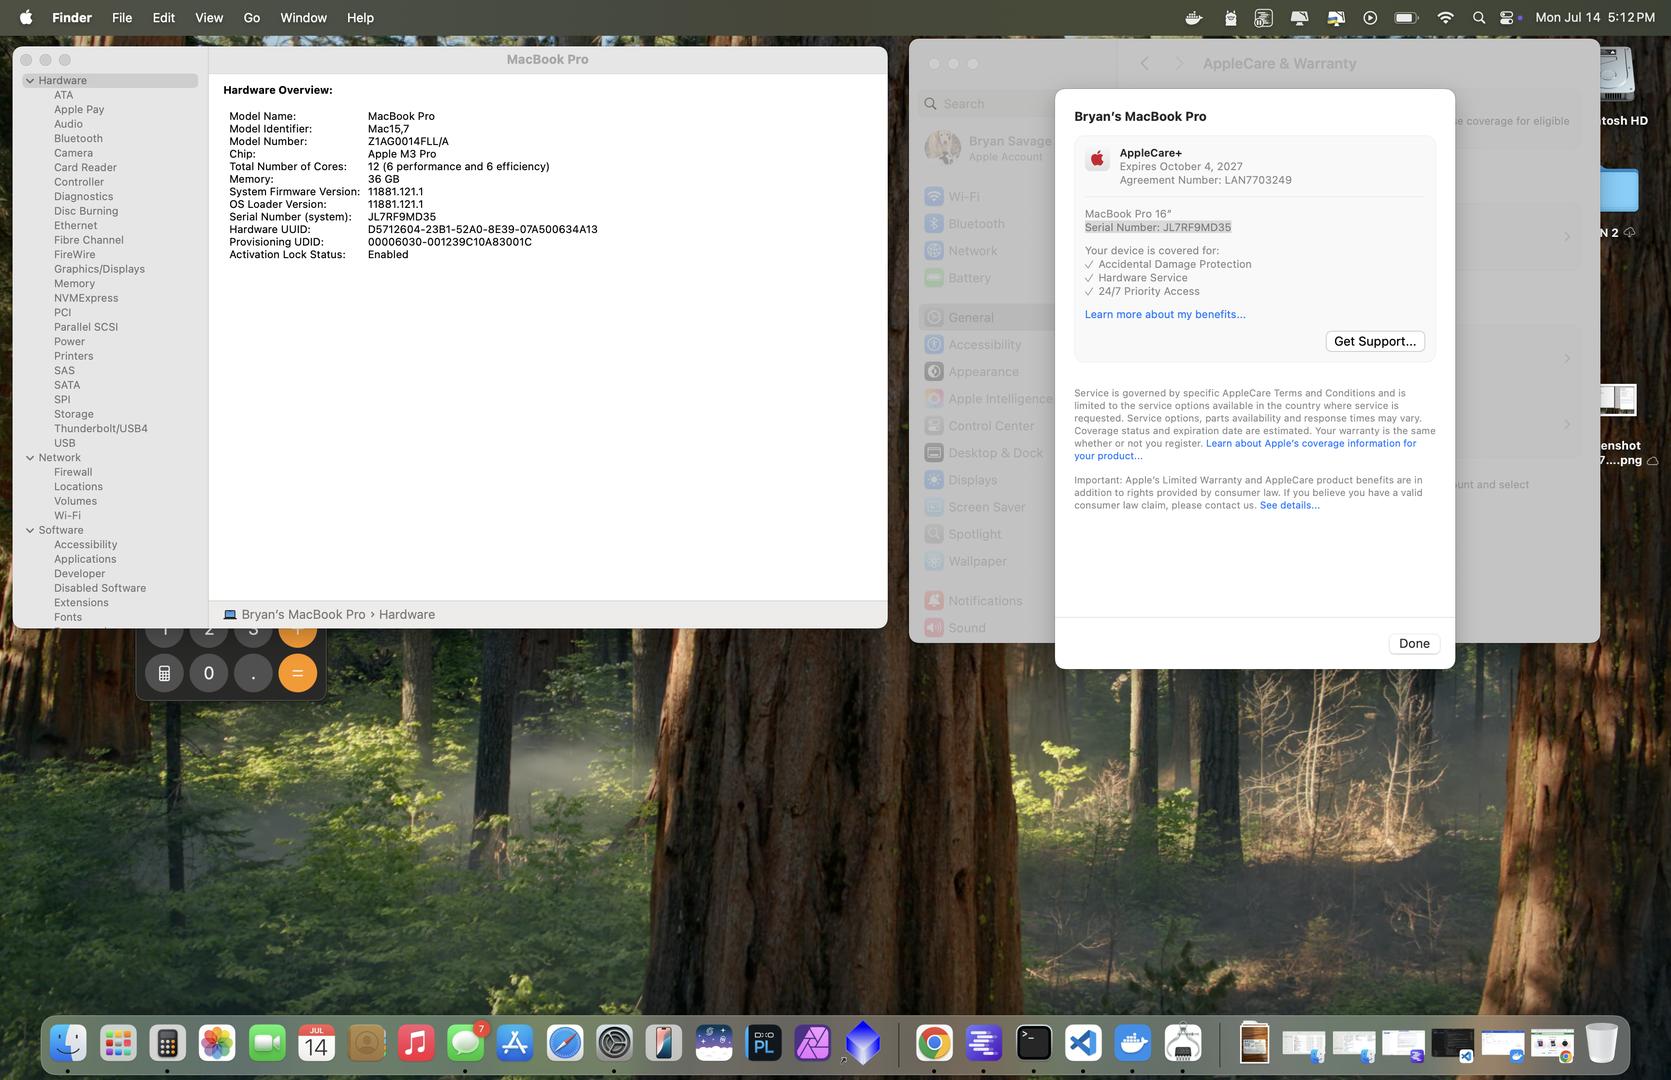Select Firewall under Network
Image resolution: width=1671 pixels, height=1080 pixels.
pyautogui.click(x=73, y=472)
